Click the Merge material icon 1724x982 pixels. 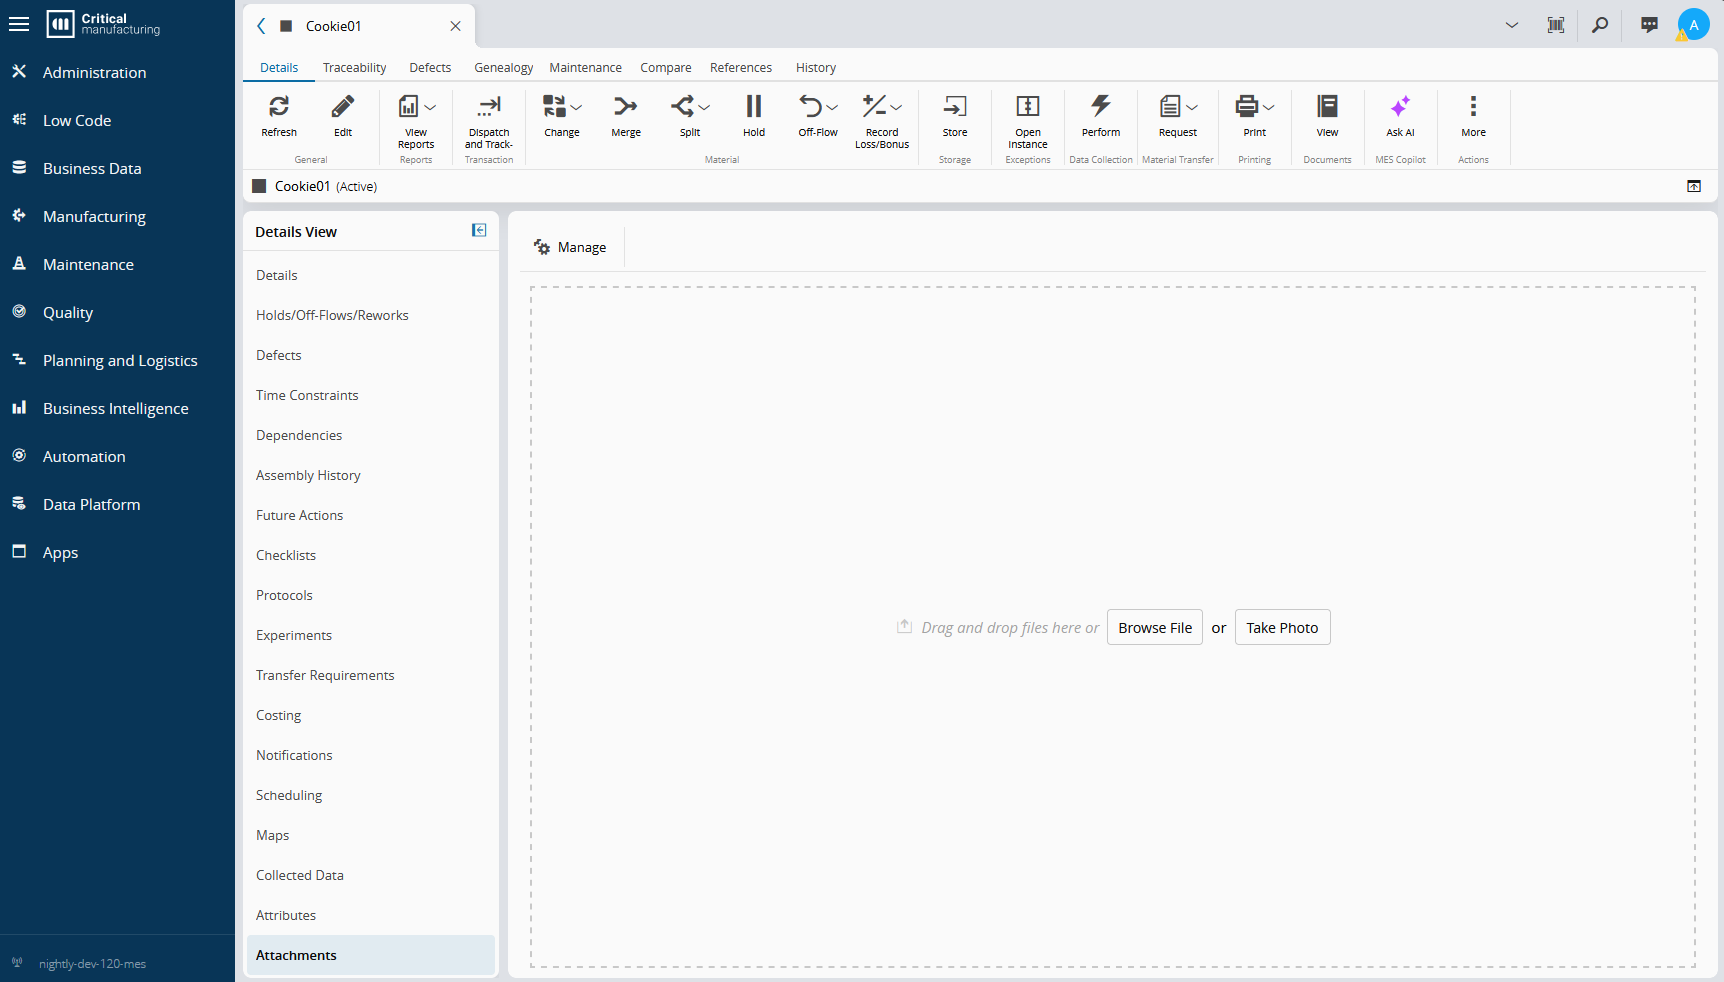(x=626, y=106)
